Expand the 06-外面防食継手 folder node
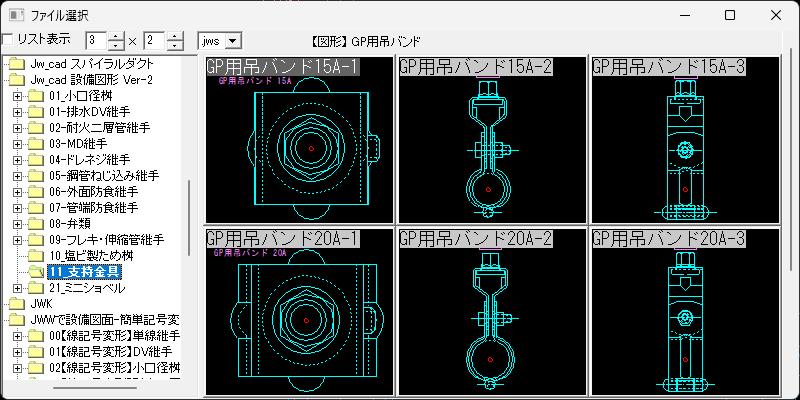Viewport: 800px width, 400px height. [17, 192]
